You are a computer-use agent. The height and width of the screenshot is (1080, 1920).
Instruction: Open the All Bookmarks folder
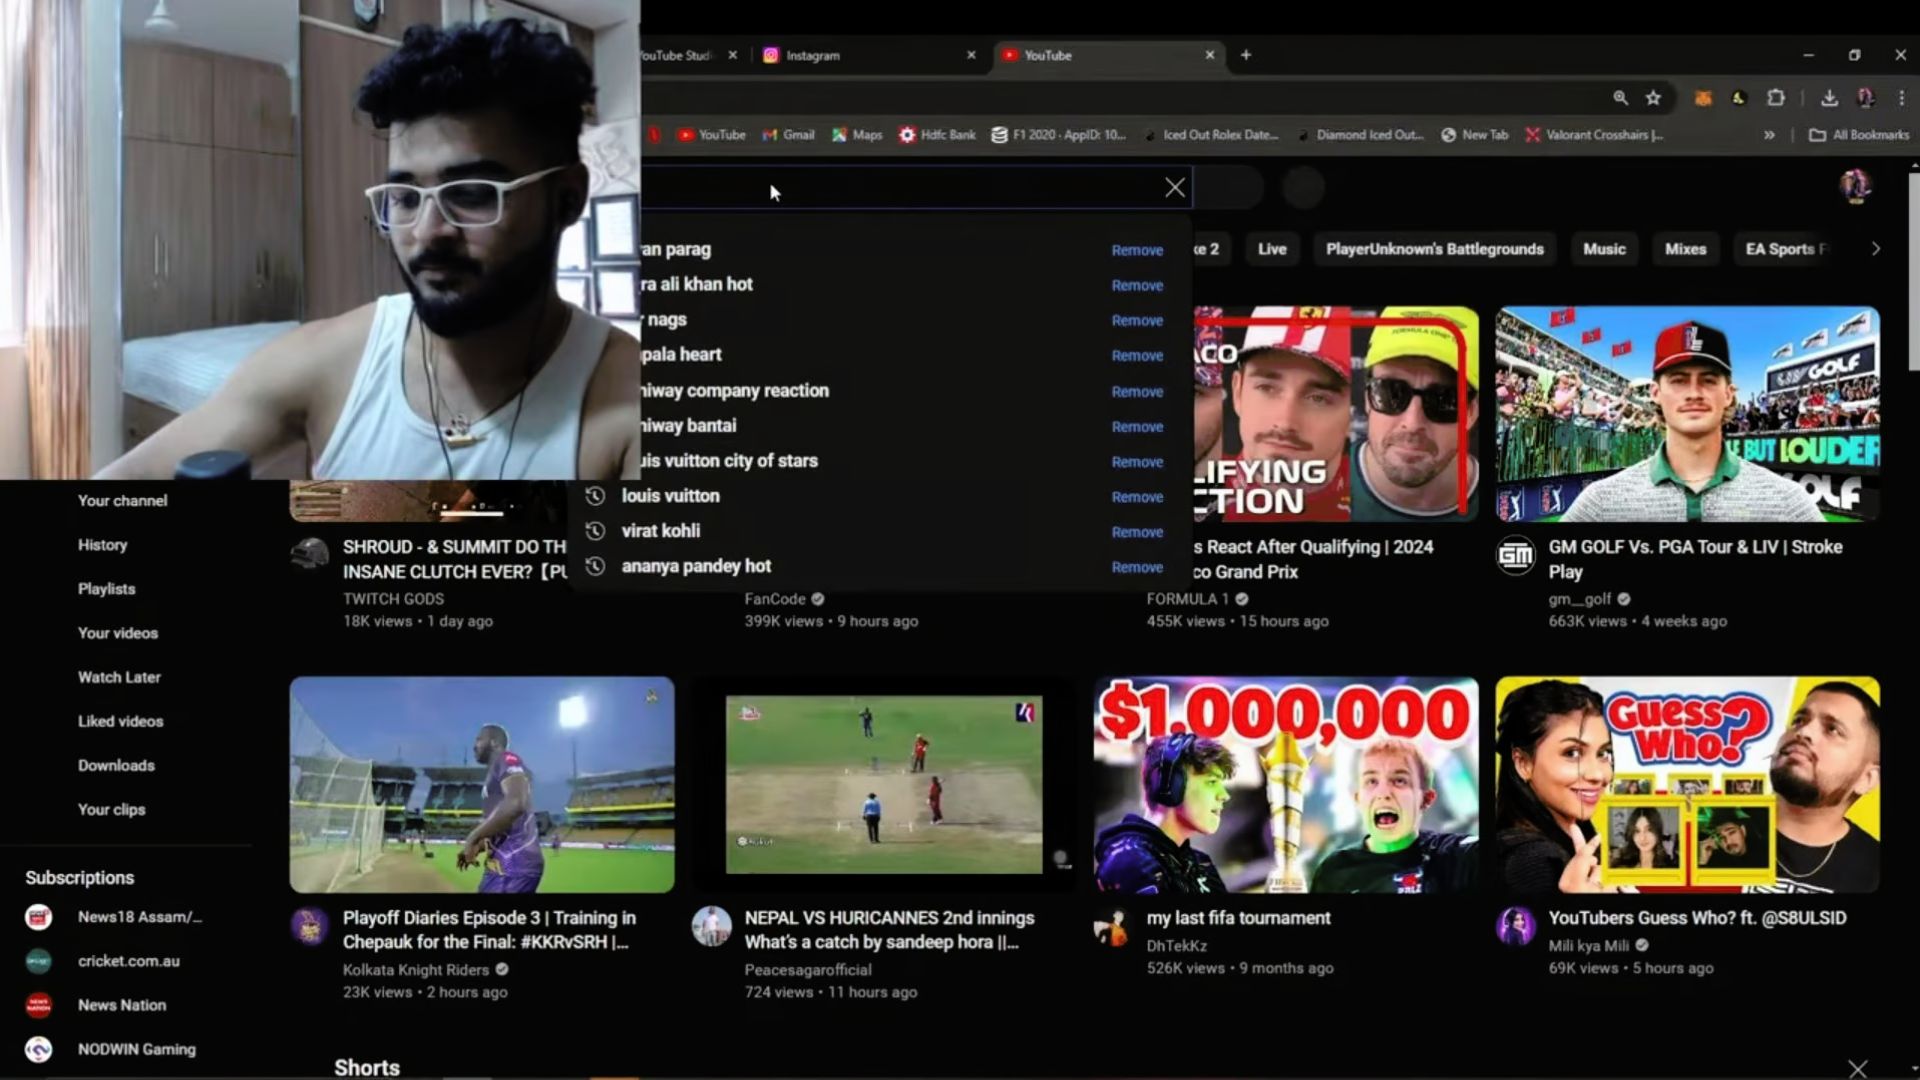[x=1859, y=135]
